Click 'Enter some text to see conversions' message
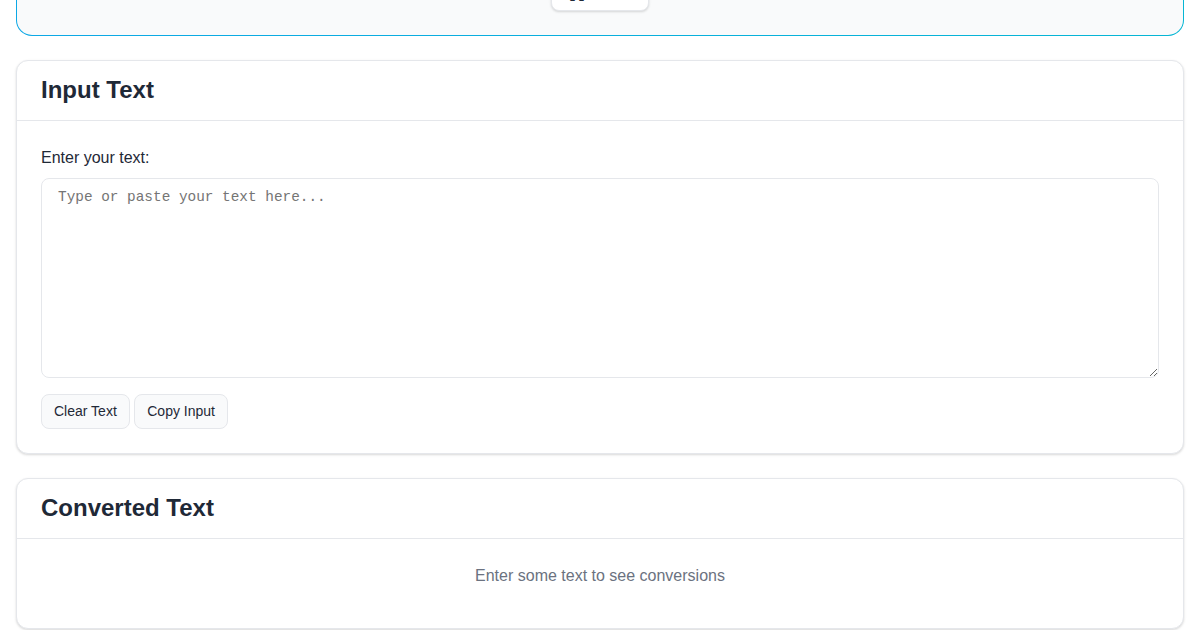 tap(599, 576)
